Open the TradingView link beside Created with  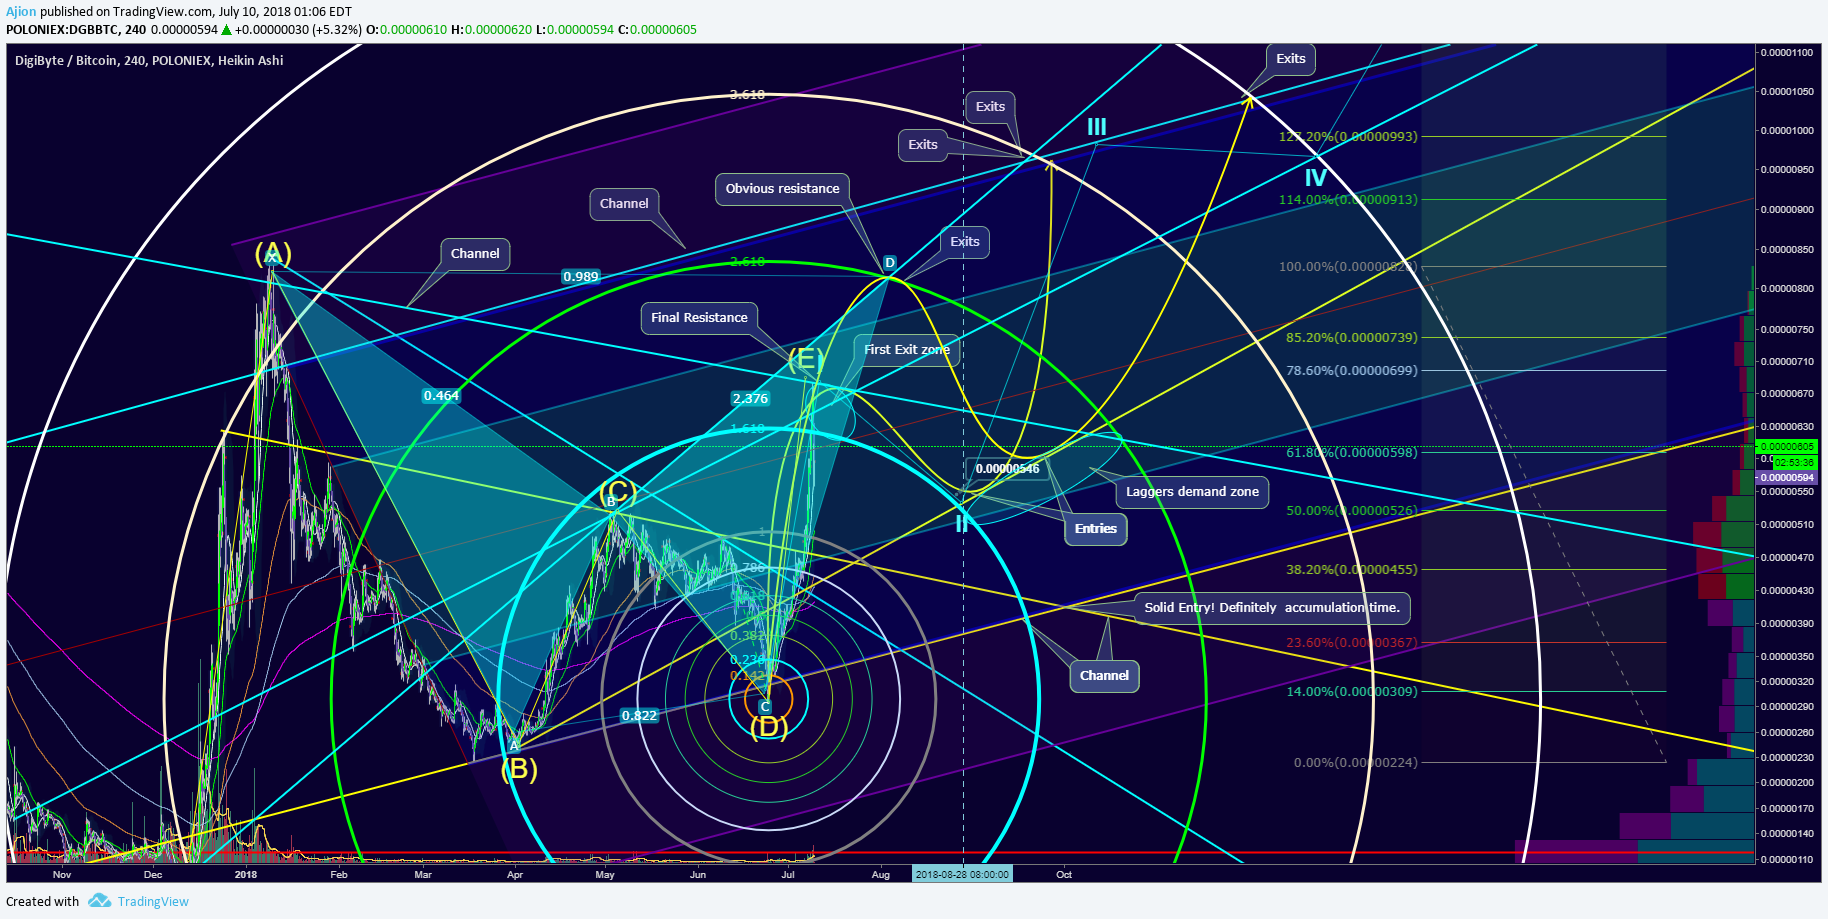[x=153, y=902]
